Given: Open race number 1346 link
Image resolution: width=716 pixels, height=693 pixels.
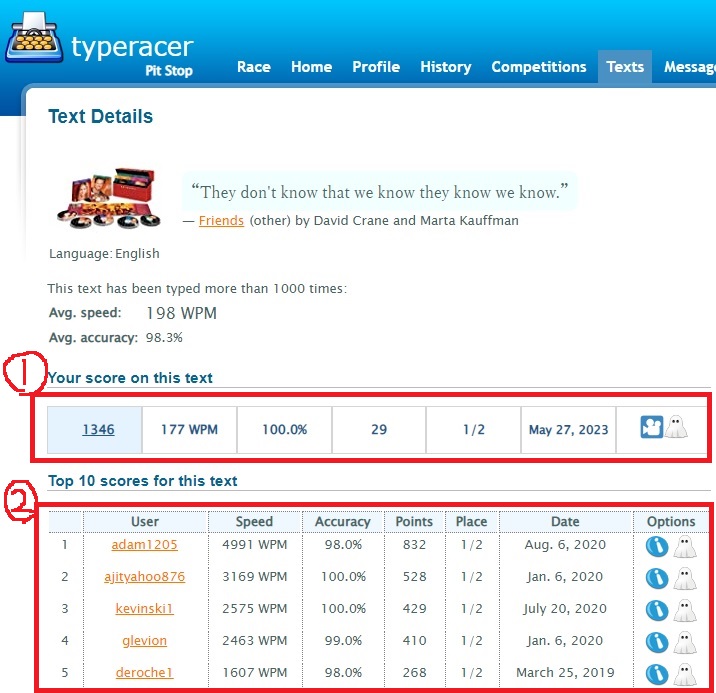Looking at the screenshot, I should 98,430.
